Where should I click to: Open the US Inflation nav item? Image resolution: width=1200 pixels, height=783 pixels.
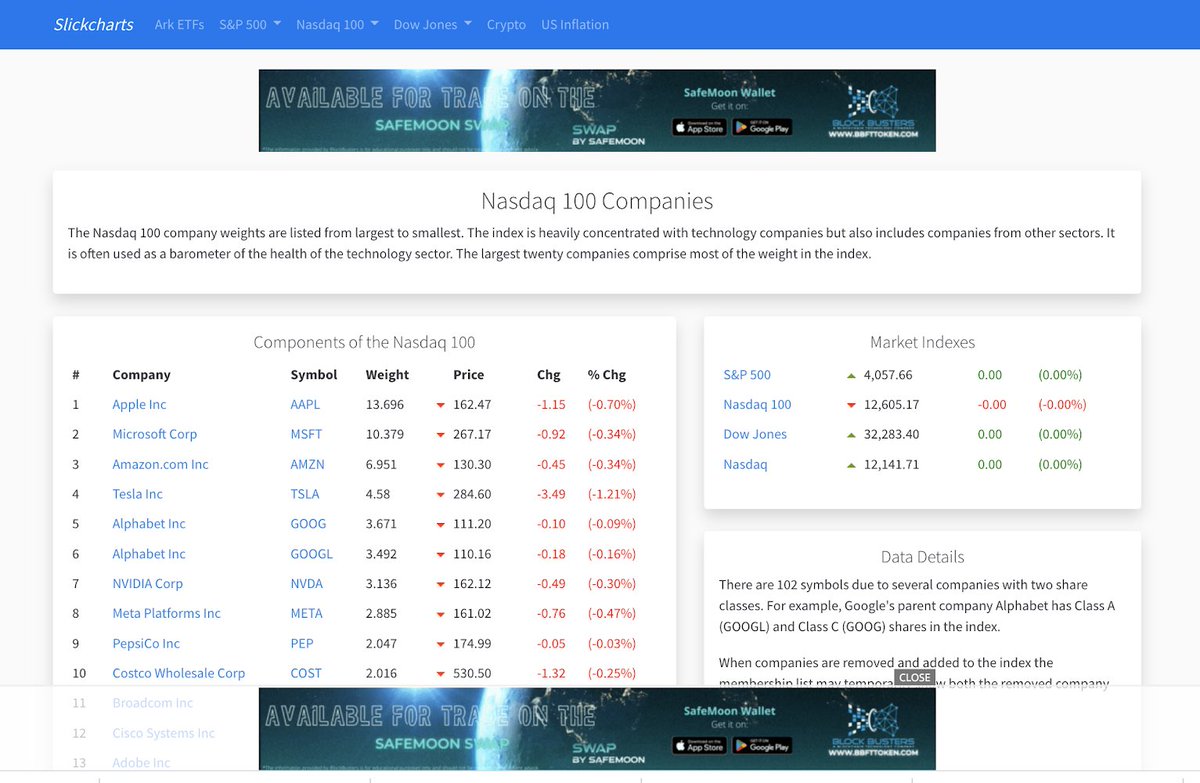[x=575, y=24]
